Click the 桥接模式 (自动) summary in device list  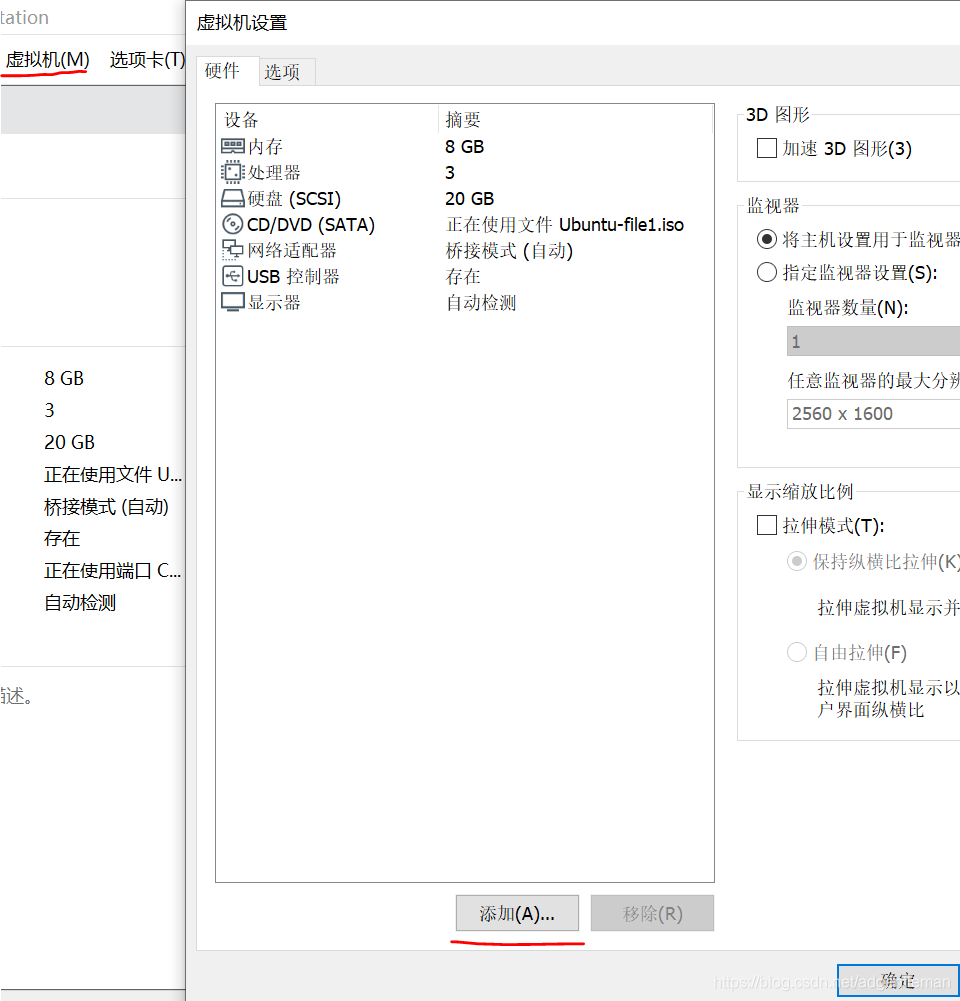tap(509, 250)
